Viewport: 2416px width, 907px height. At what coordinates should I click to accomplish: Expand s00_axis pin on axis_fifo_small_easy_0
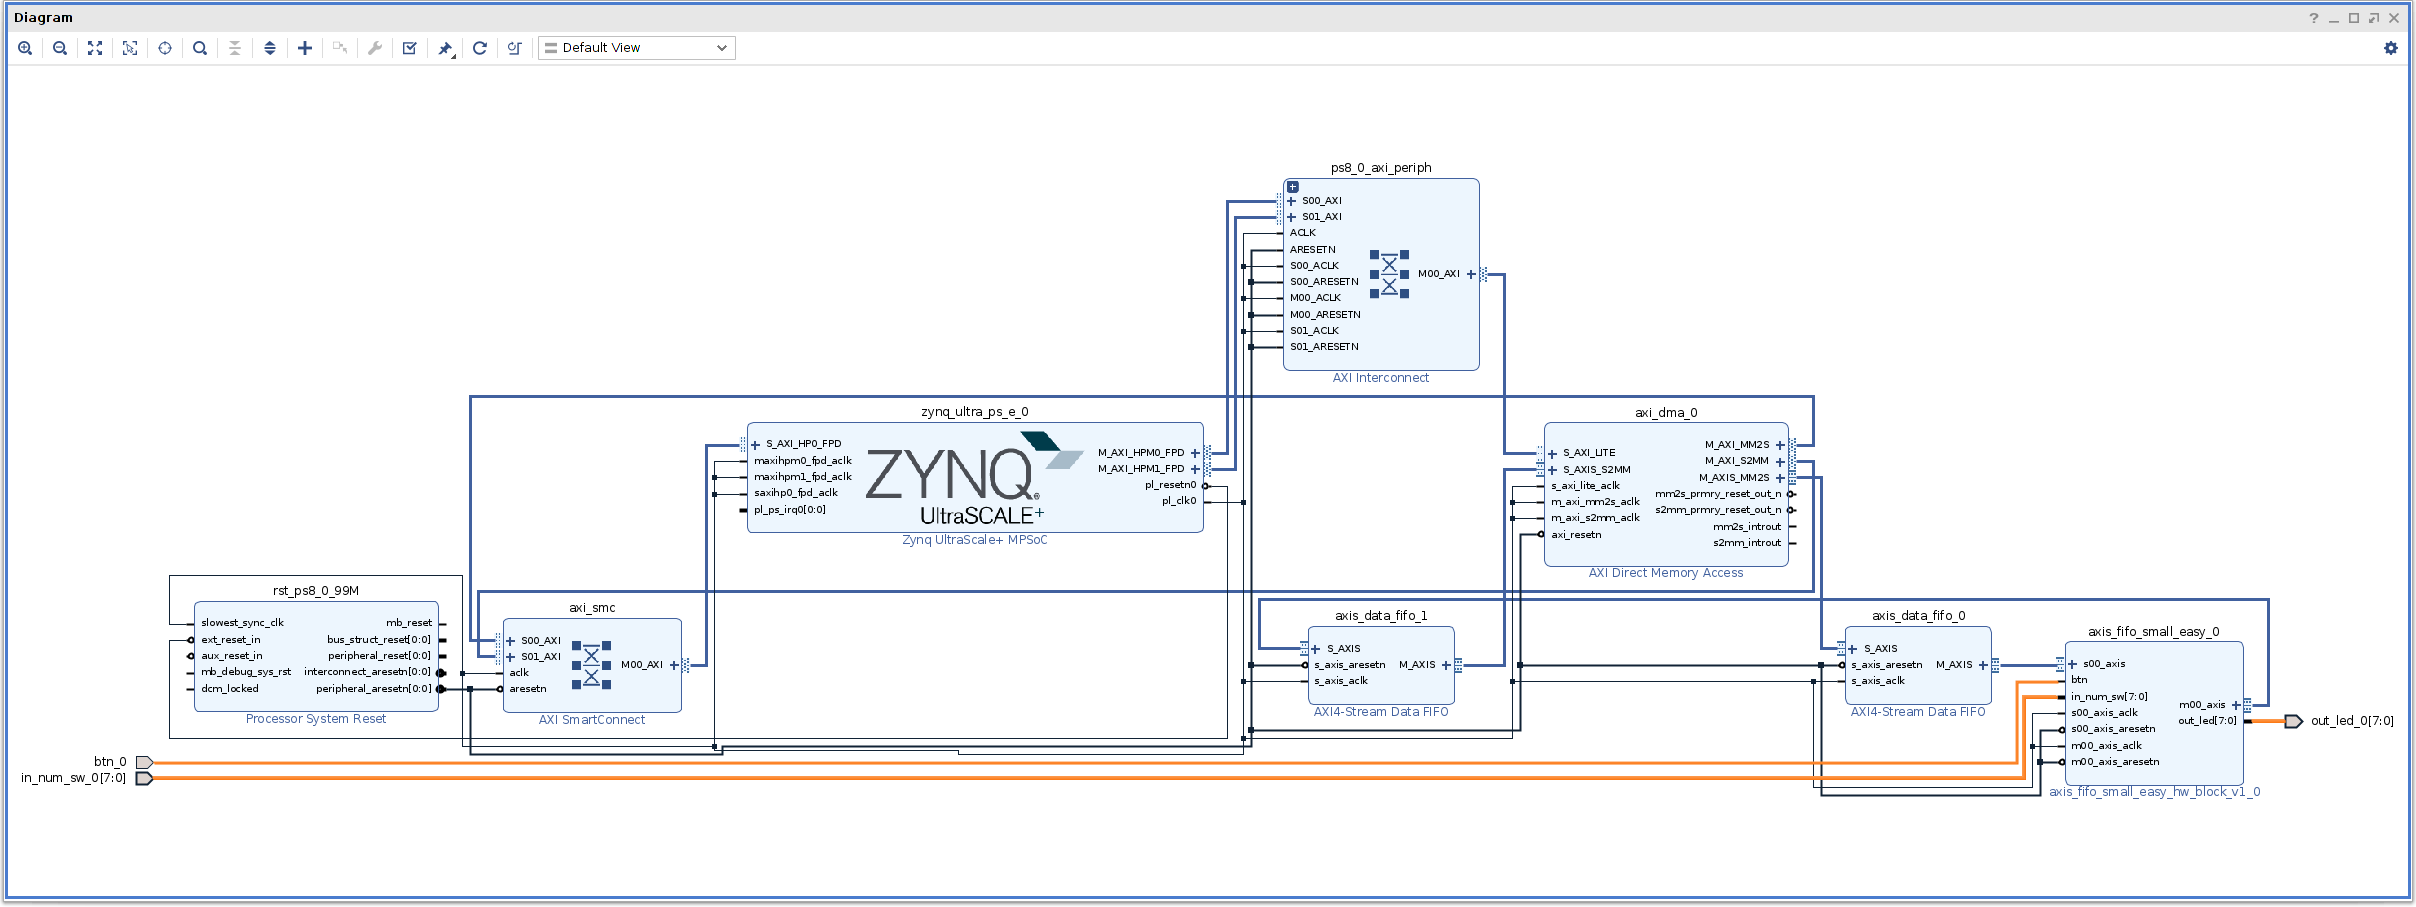click(x=2072, y=664)
